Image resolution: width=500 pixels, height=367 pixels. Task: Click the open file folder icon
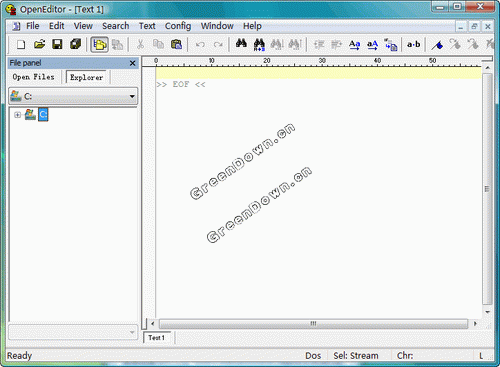[x=39, y=44]
